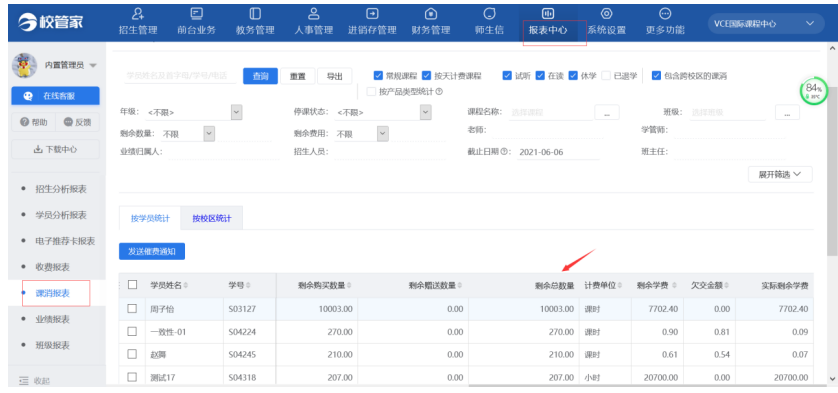Open 学员分析报表 in sidebar
This screenshot has height=393, width=838.
point(61,215)
